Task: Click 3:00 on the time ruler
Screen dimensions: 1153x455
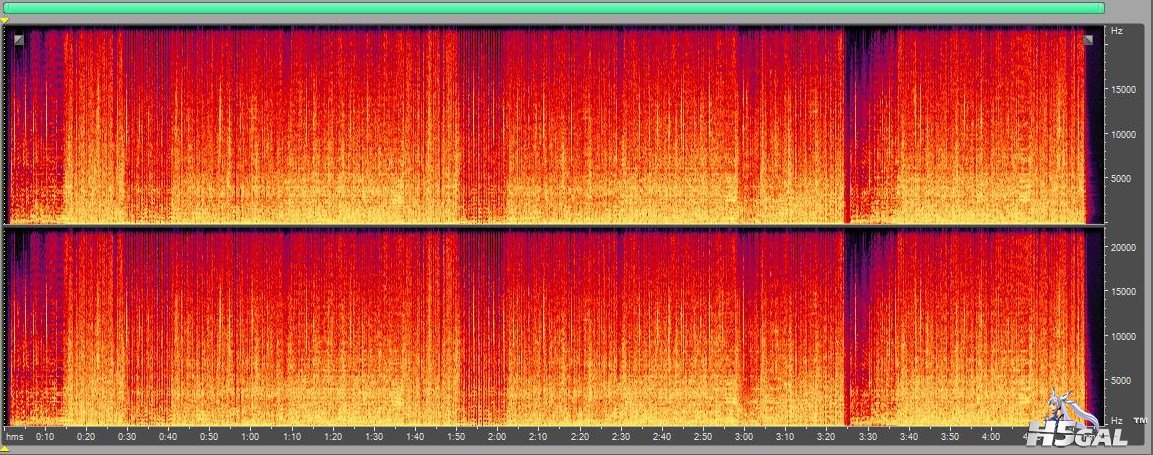Action: 743,436
